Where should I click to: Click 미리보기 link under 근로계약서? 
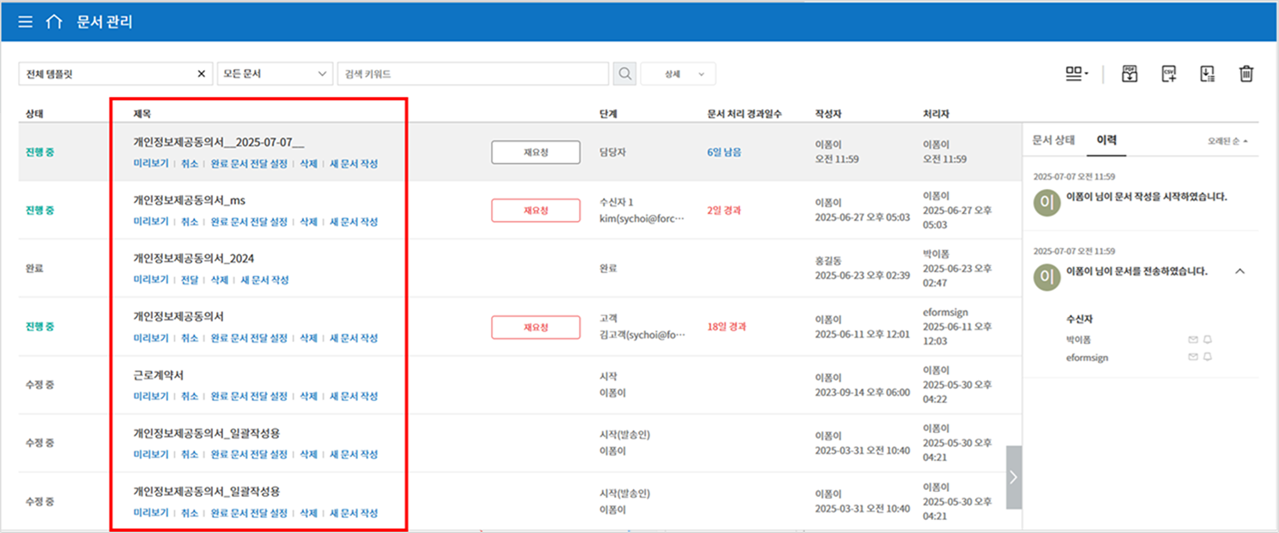pos(150,396)
